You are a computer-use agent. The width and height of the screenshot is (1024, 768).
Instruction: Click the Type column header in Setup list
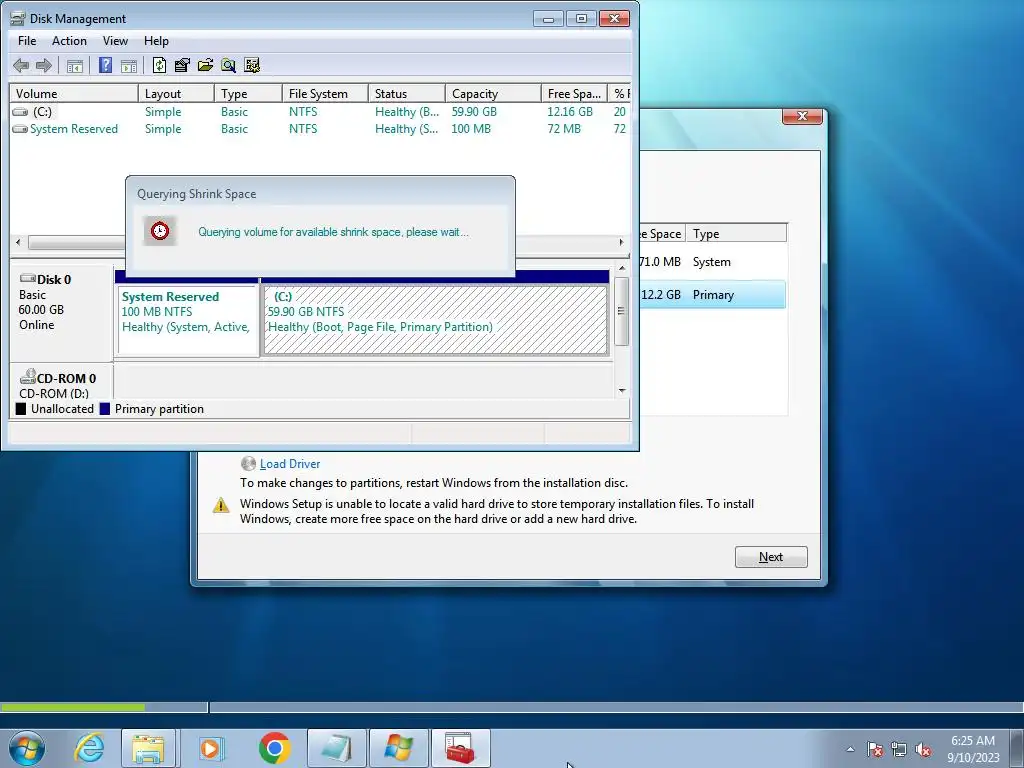point(736,233)
